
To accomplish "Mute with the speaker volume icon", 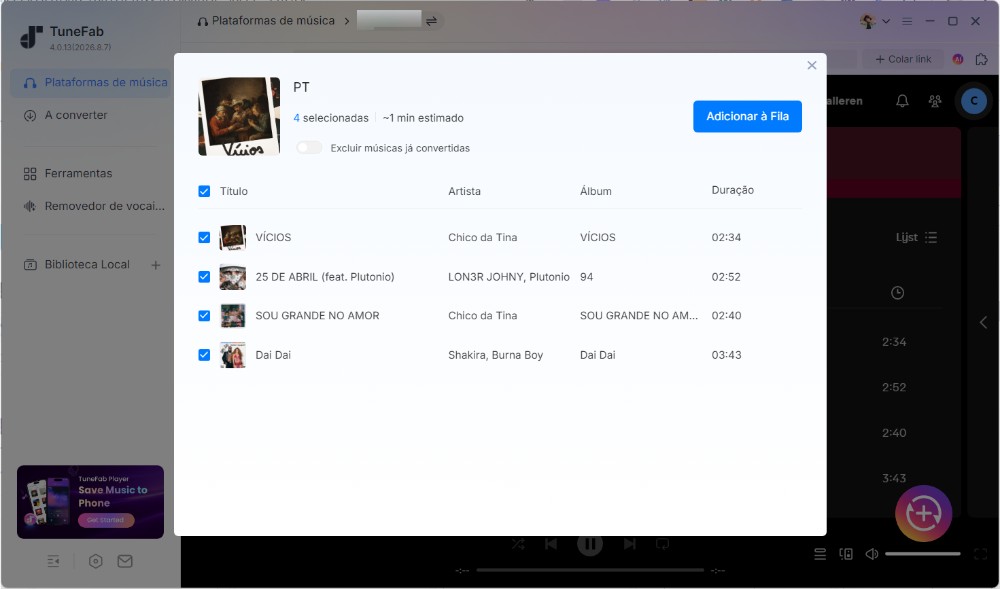I will tap(872, 554).
